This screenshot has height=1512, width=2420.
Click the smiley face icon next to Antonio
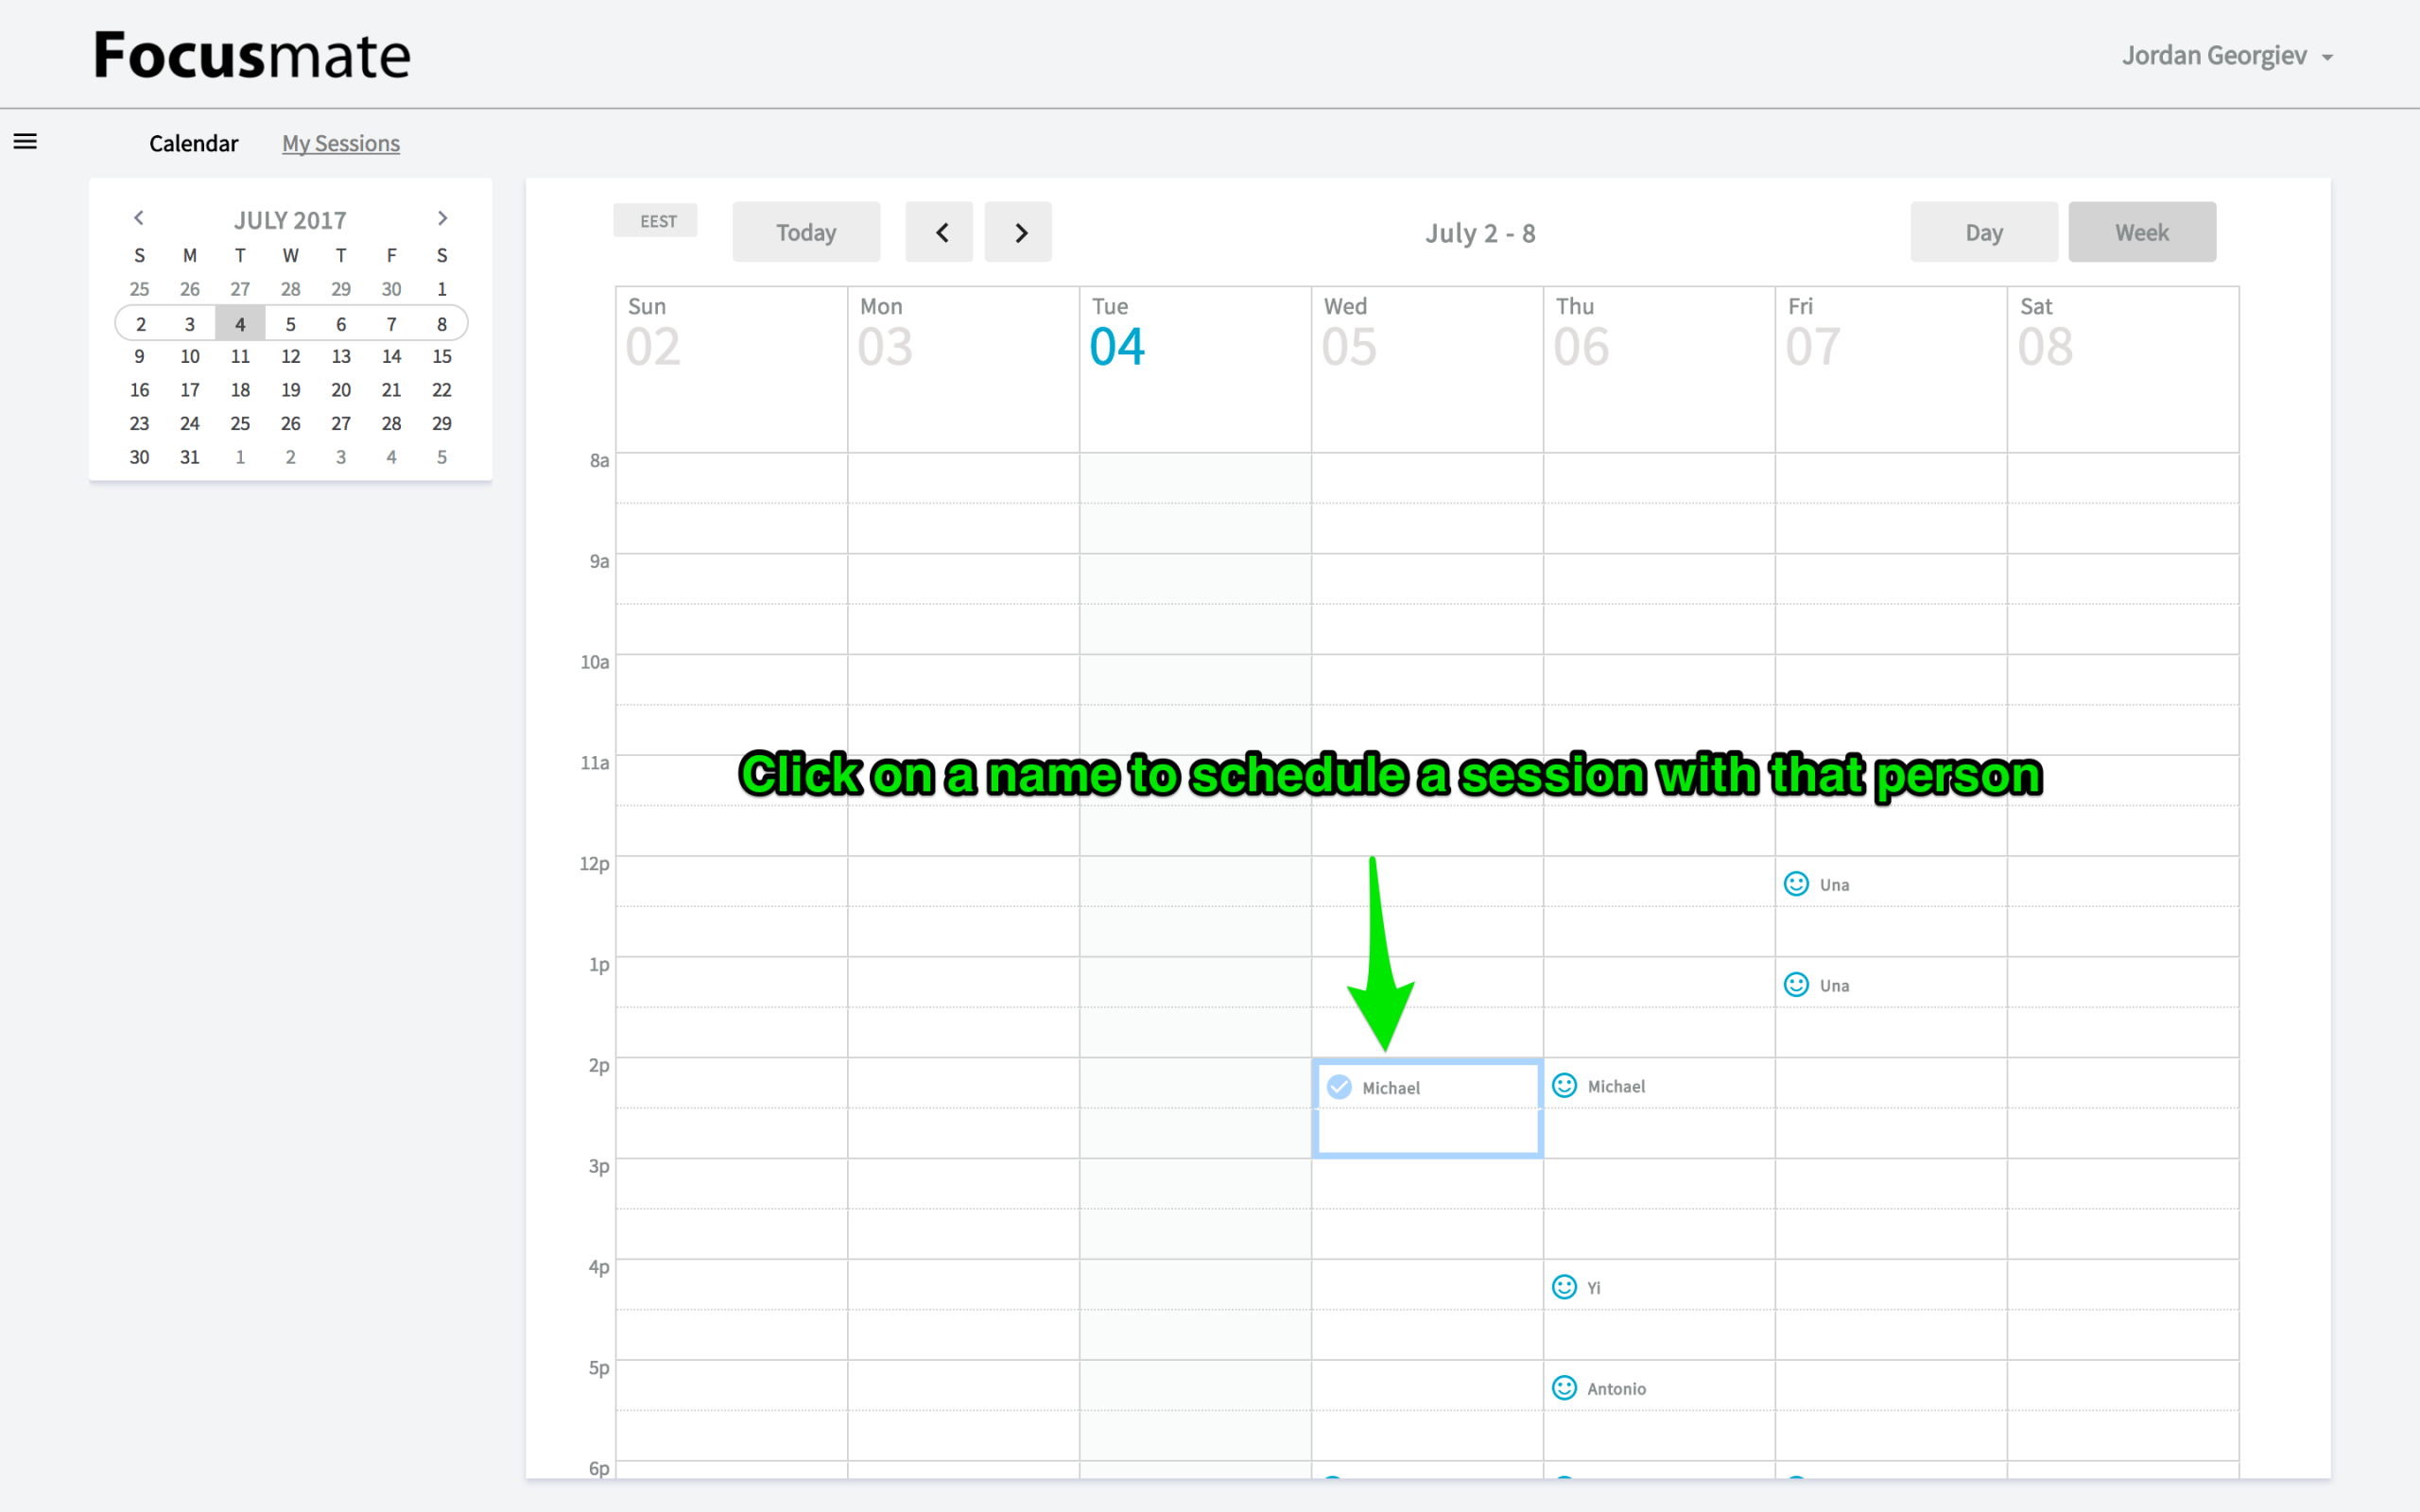(1564, 1388)
